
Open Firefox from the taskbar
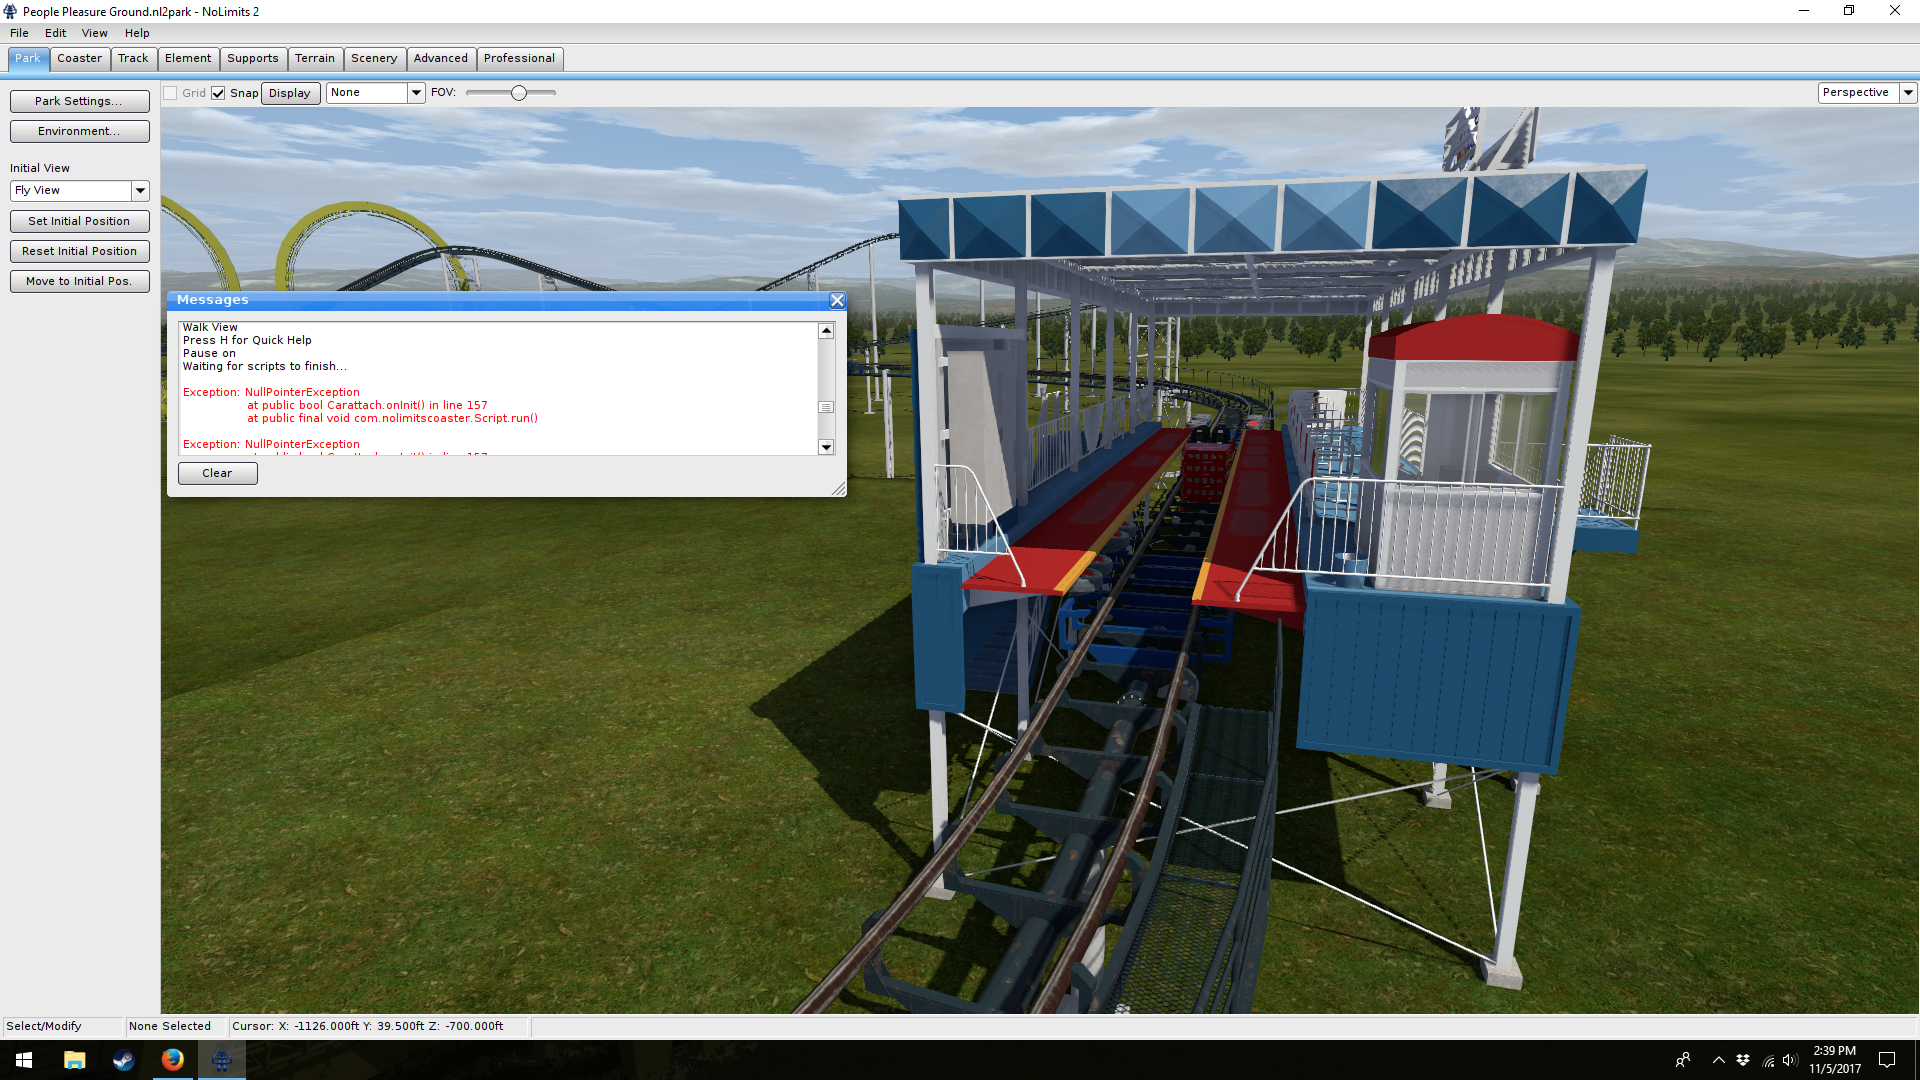coord(172,1060)
